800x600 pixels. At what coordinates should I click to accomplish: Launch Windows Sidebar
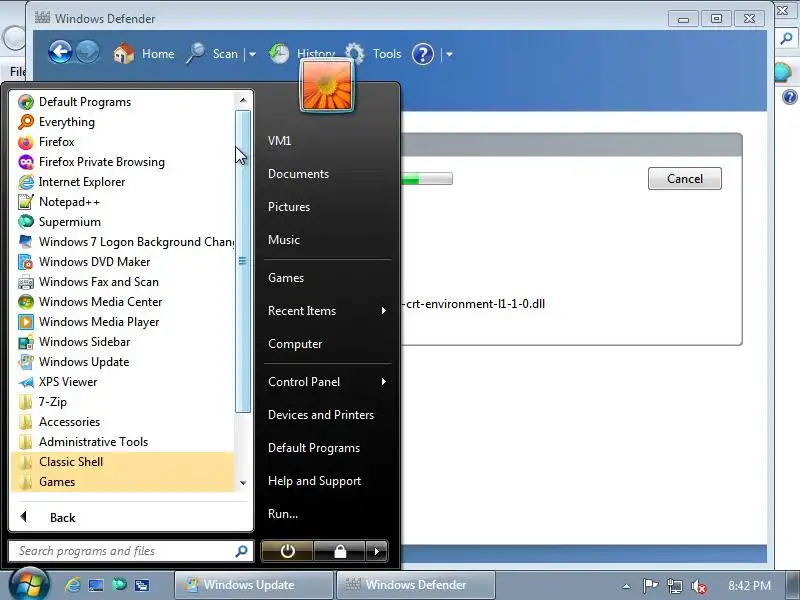click(x=122, y=341)
